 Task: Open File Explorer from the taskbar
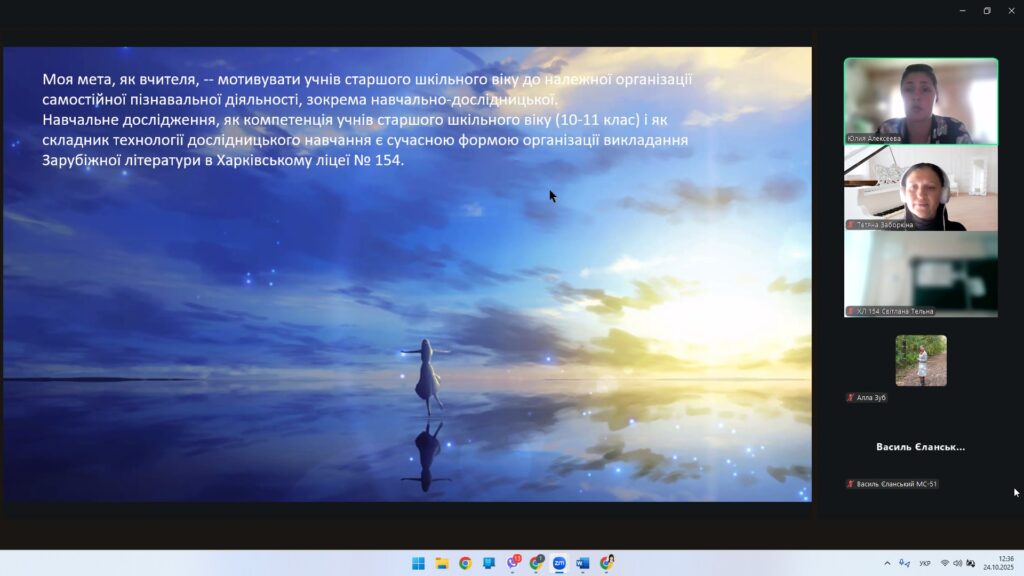click(442, 563)
